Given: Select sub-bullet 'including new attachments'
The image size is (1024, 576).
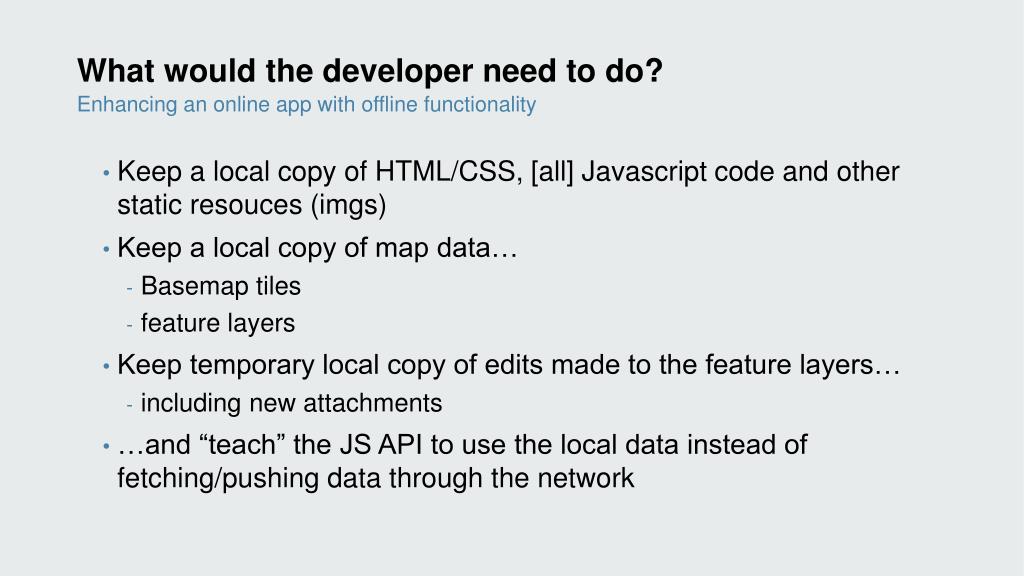Looking at the screenshot, I should (291, 403).
